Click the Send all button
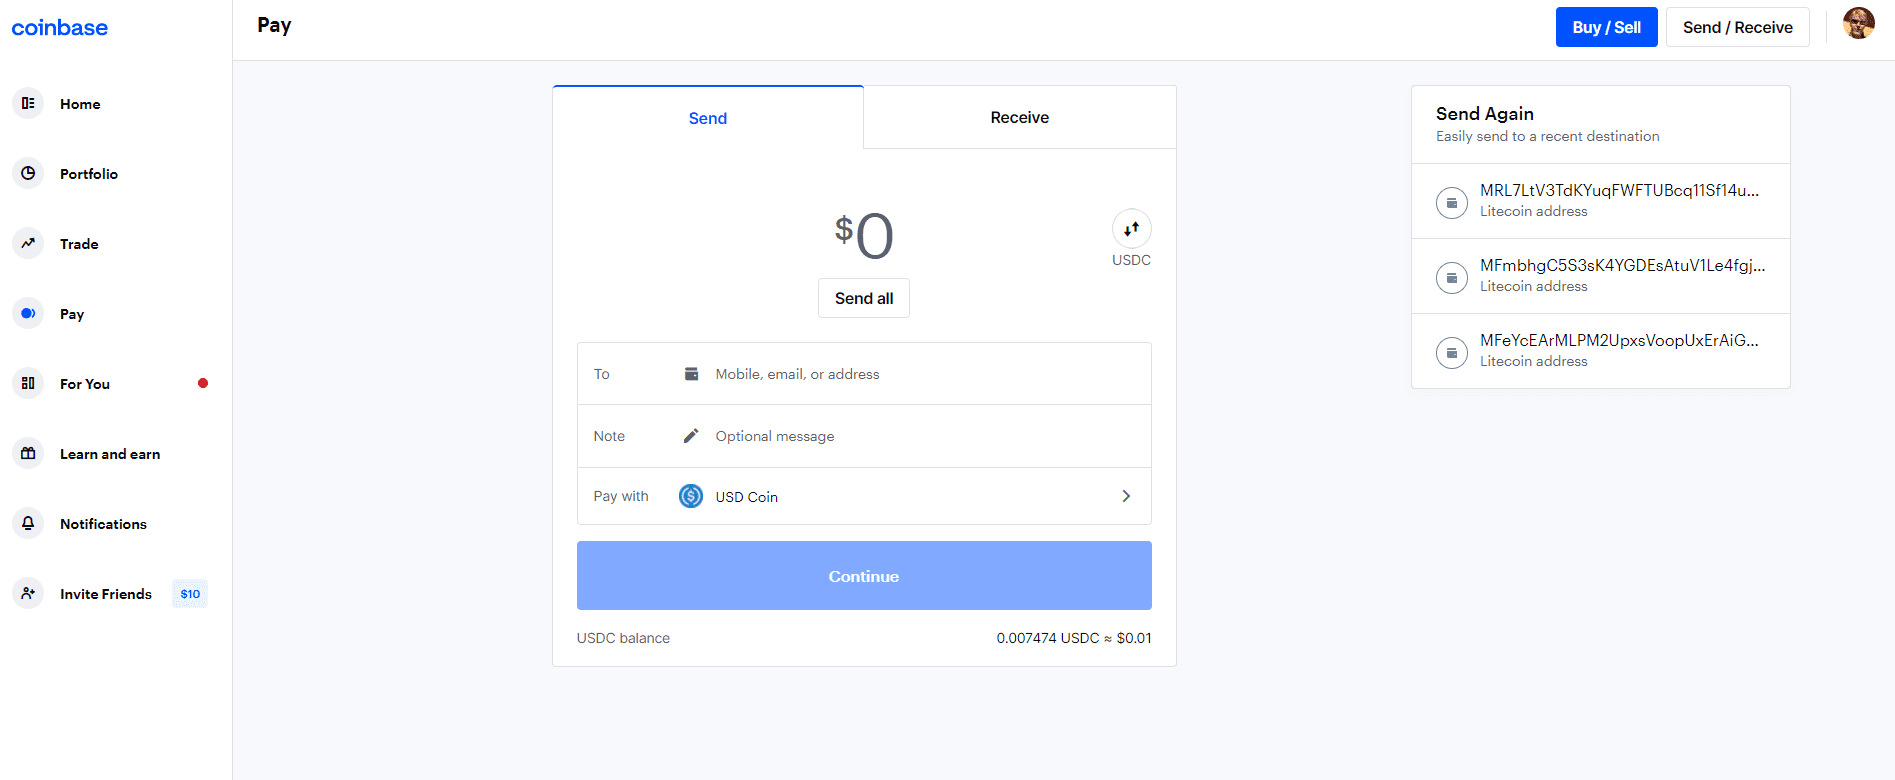Viewport: 1895px width, 780px height. click(864, 298)
